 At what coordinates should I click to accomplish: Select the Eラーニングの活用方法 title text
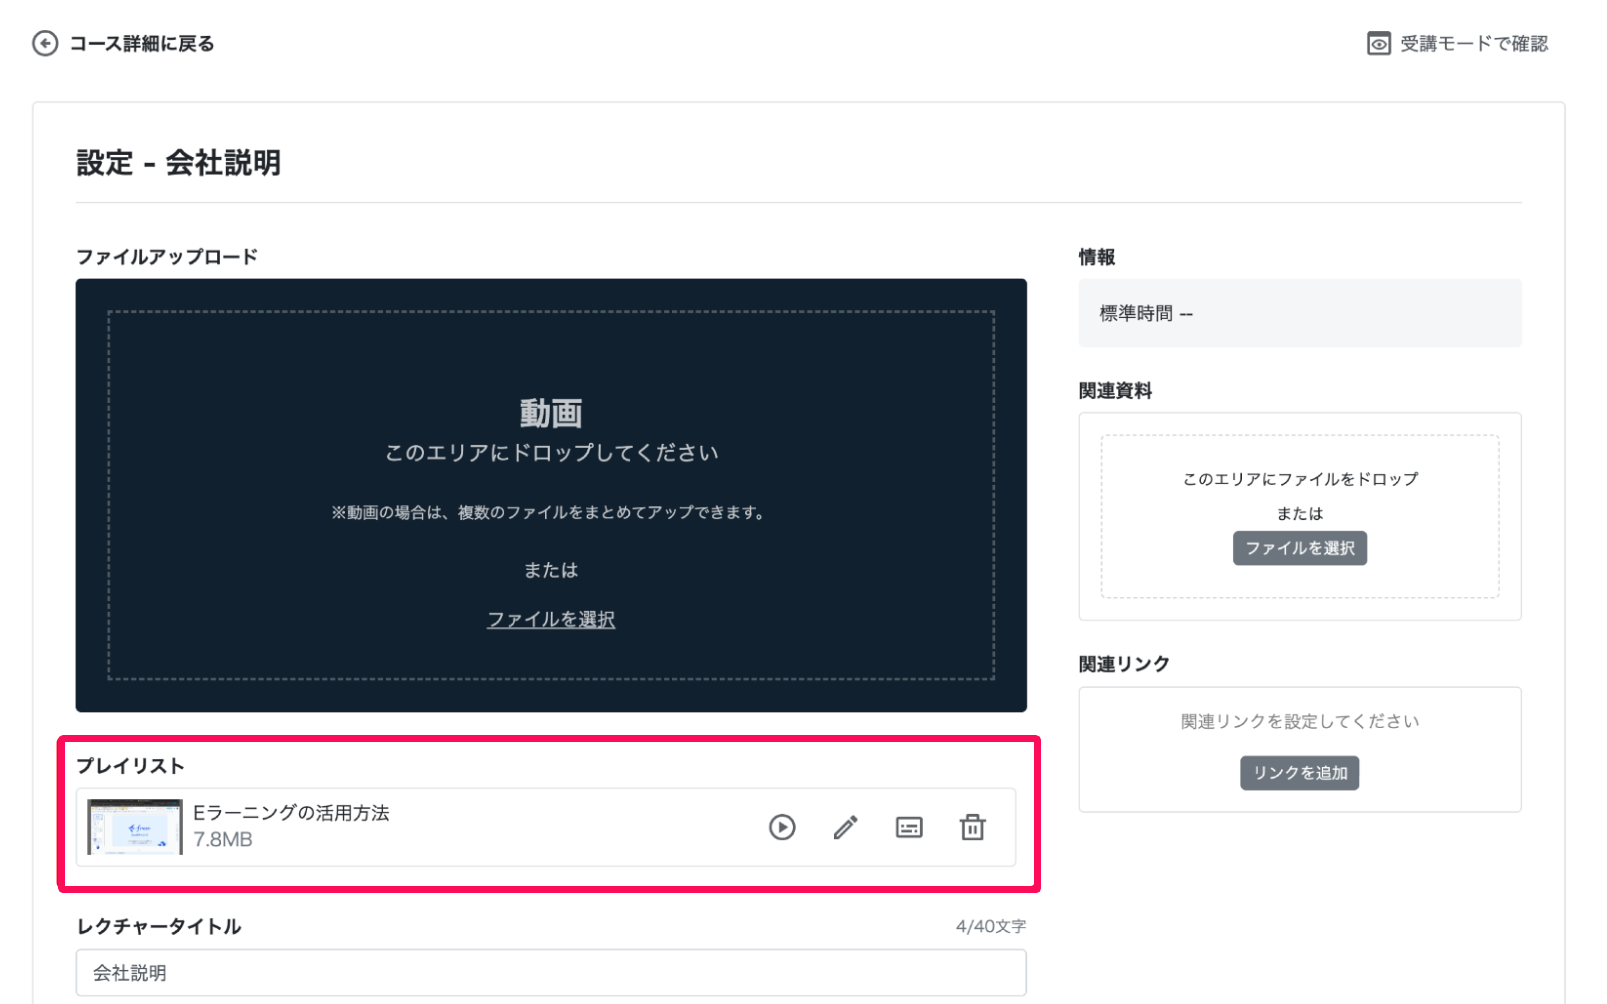[x=291, y=813]
